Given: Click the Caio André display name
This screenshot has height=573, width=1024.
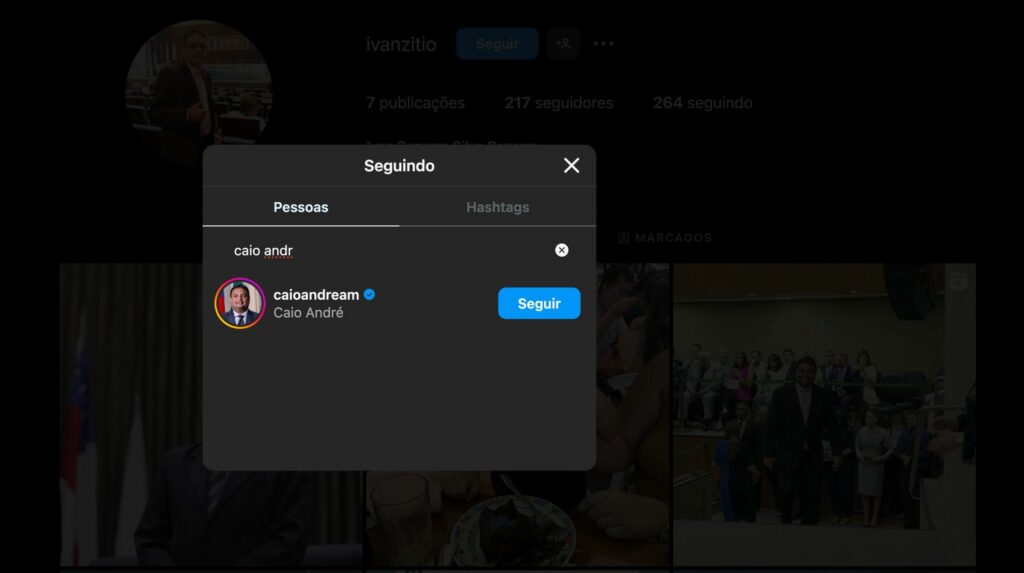Looking at the screenshot, I should [x=308, y=313].
